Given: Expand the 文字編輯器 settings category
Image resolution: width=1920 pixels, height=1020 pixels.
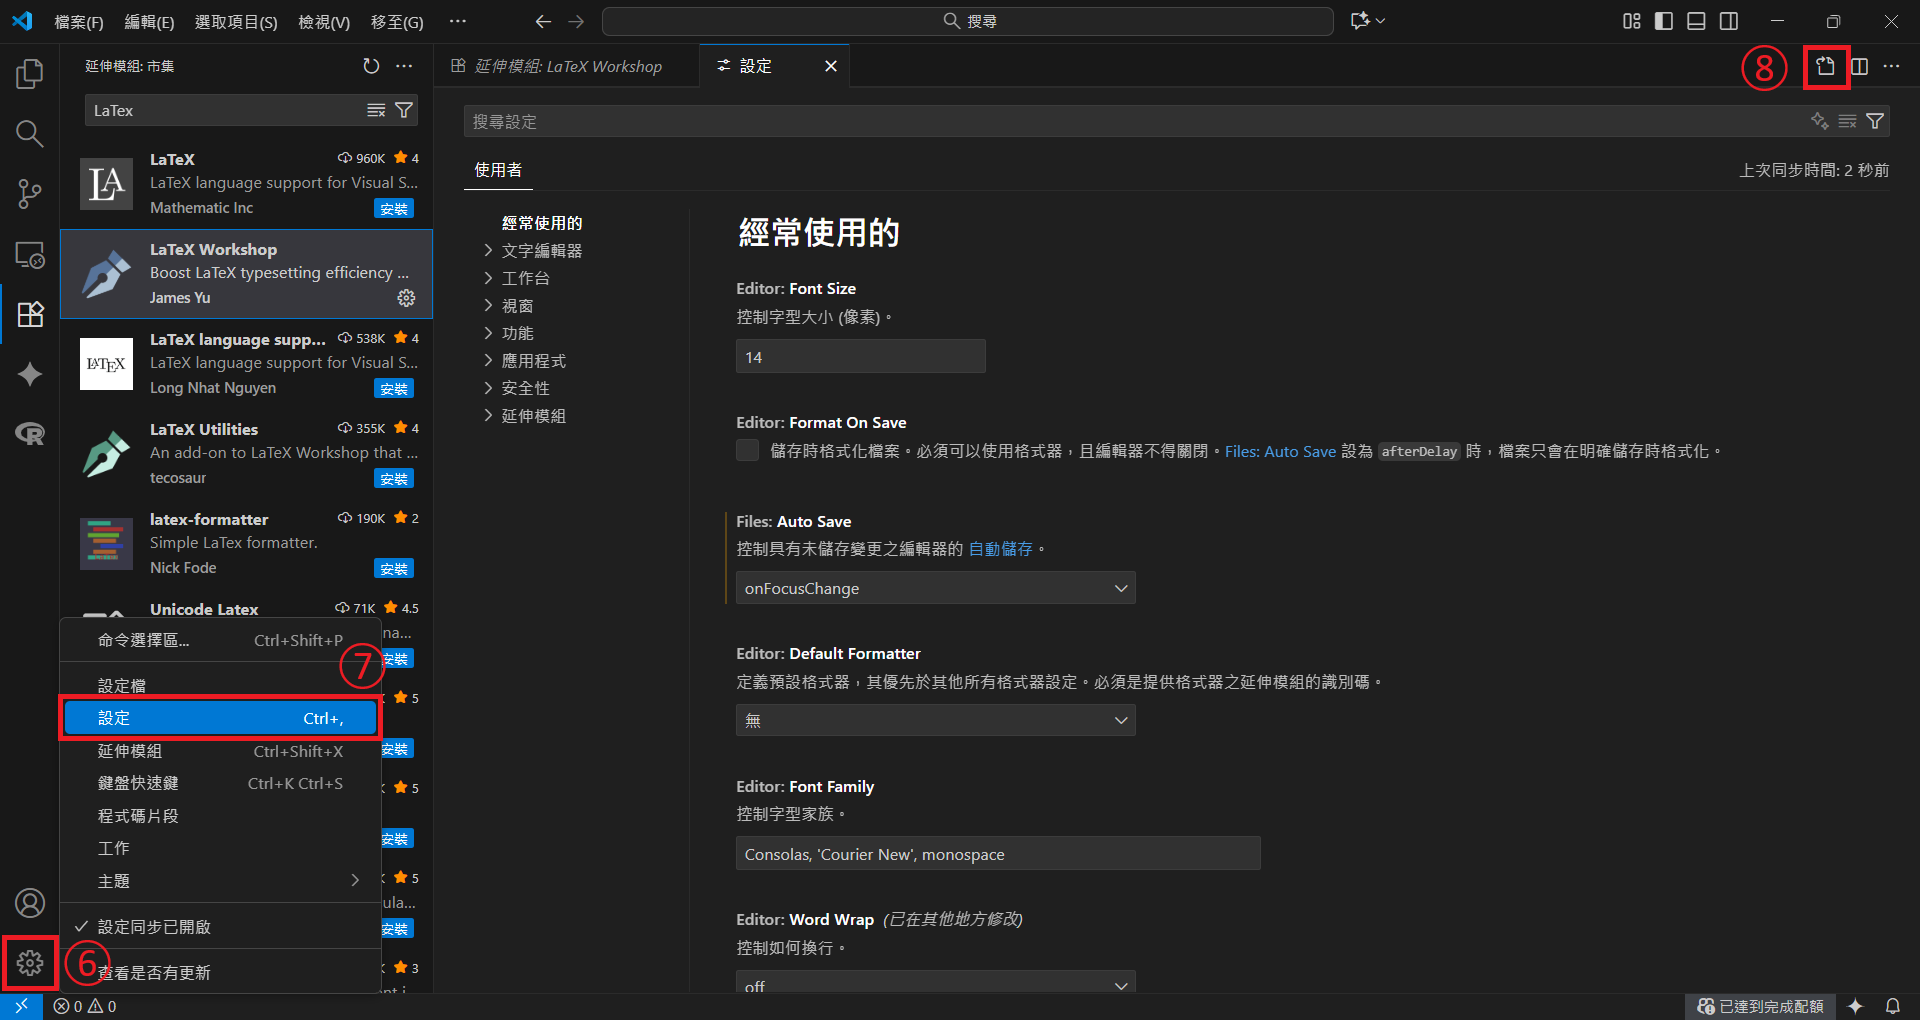Looking at the screenshot, I should (x=541, y=251).
